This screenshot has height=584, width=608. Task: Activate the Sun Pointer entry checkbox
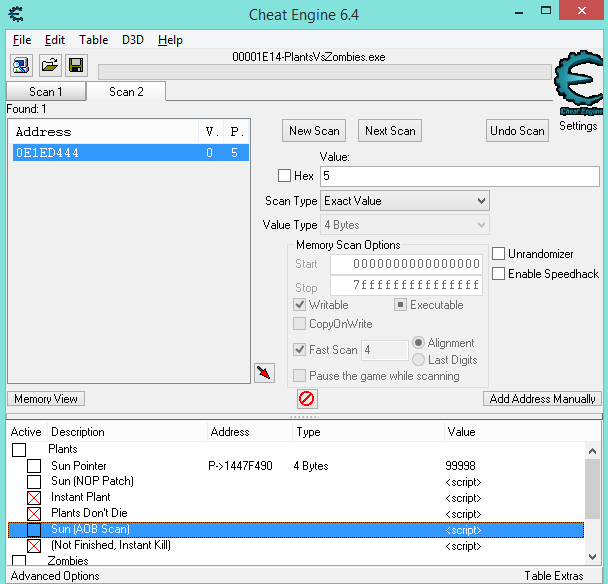point(34,466)
